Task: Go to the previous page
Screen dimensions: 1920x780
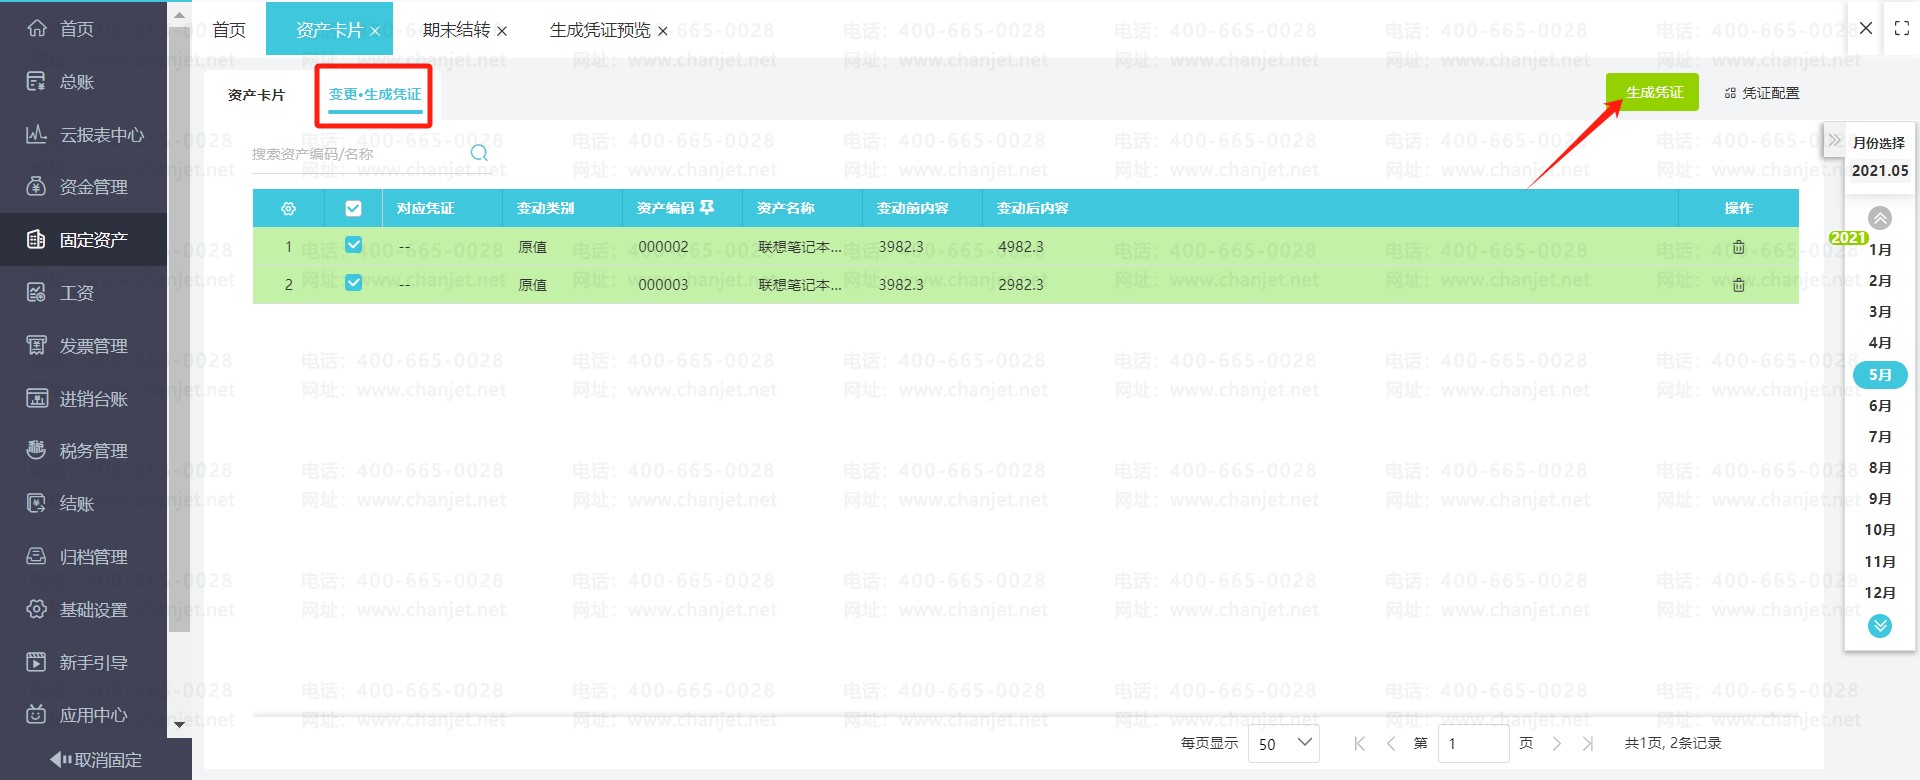Action: 1390,743
